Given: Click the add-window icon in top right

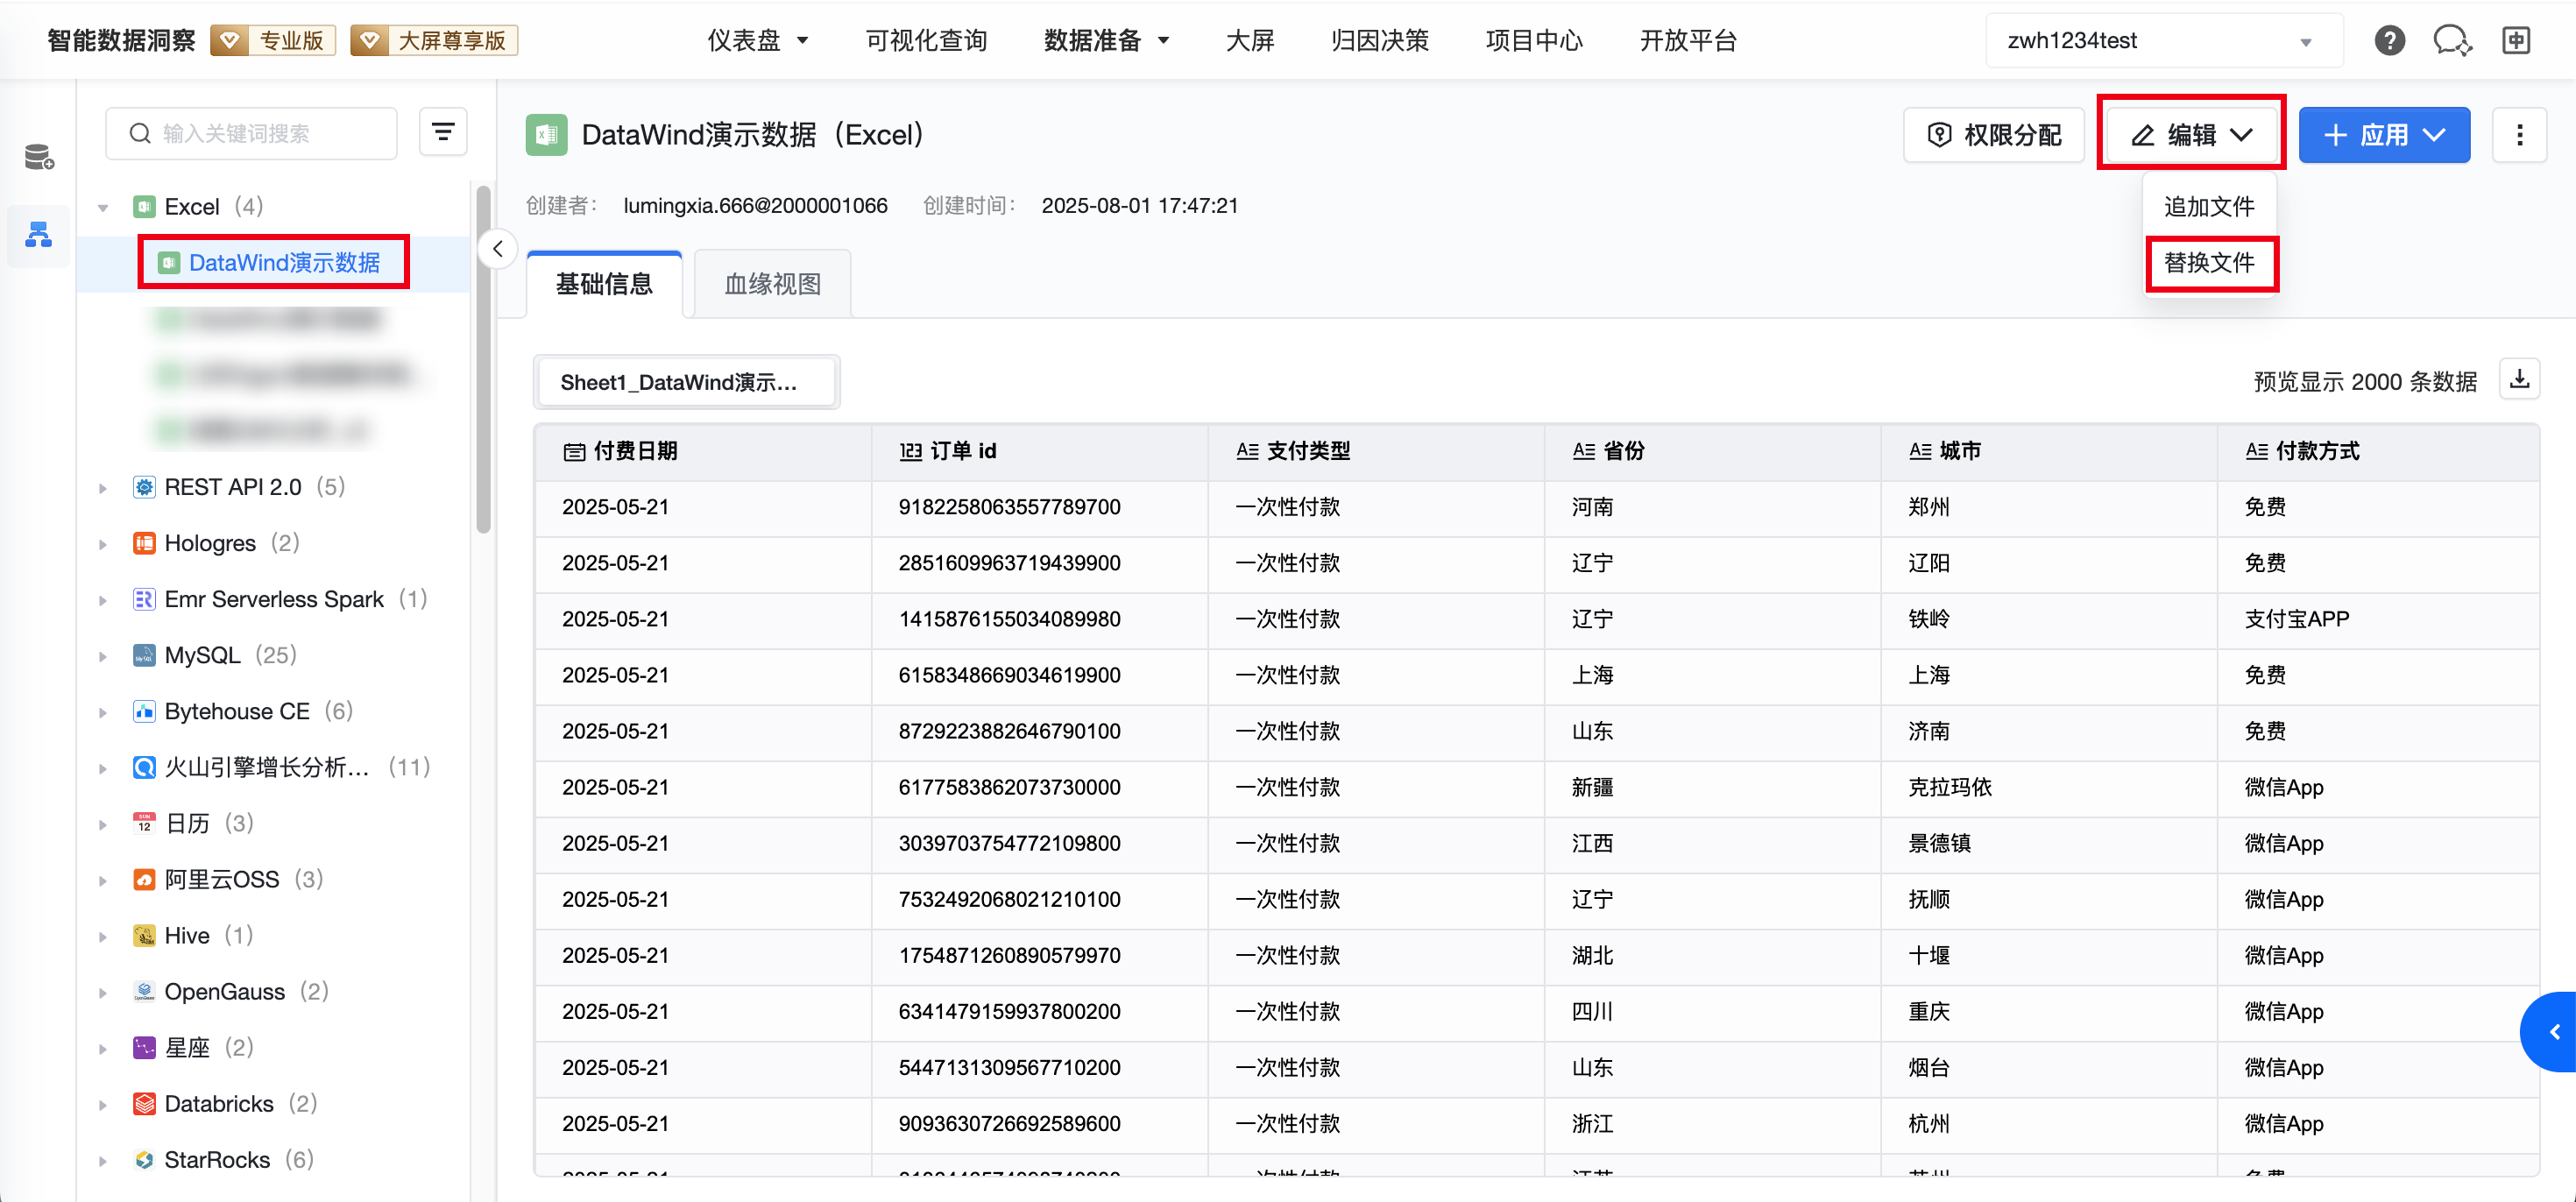Looking at the screenshot, I should [2516, 41].
